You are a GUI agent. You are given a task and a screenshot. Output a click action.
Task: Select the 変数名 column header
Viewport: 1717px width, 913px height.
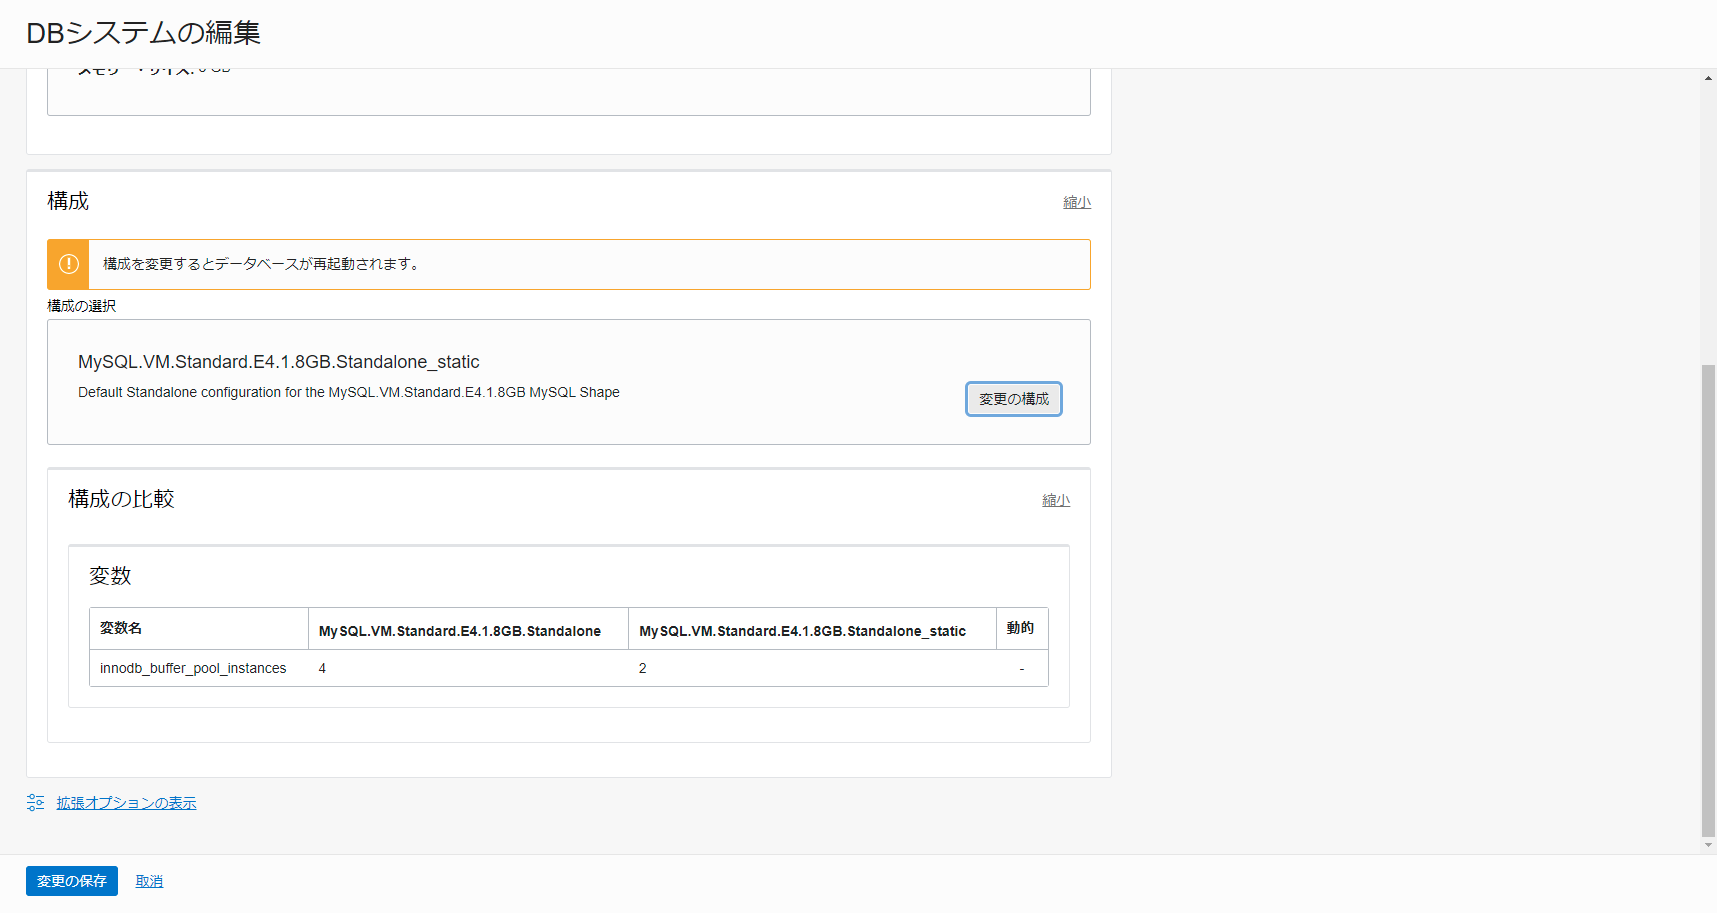click(x=199, y=628)
